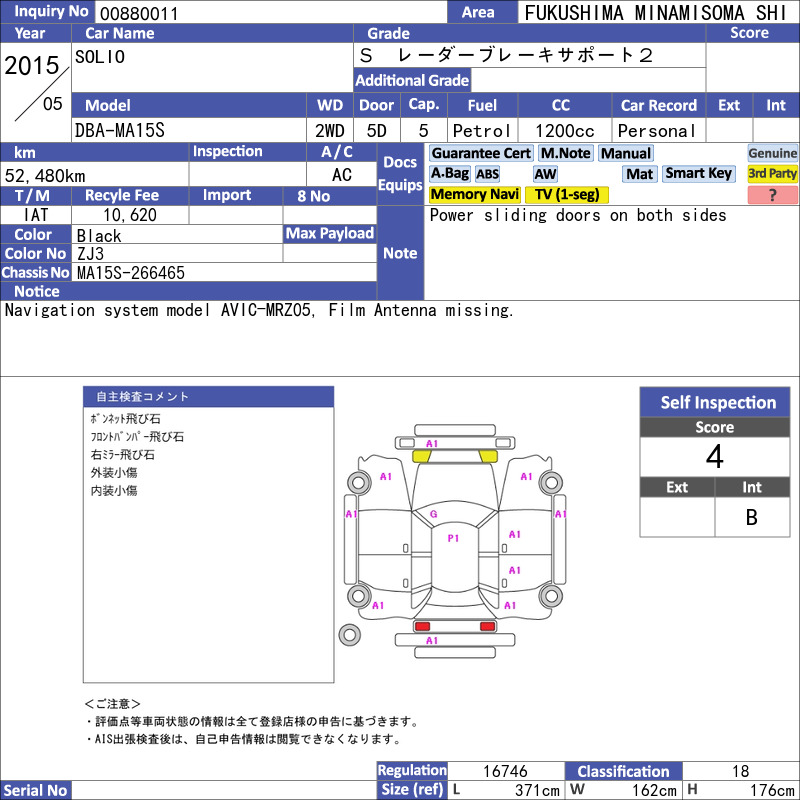Click the Petrol fuel value
Screen dimensions: 800x800
(x=482, y=131)
